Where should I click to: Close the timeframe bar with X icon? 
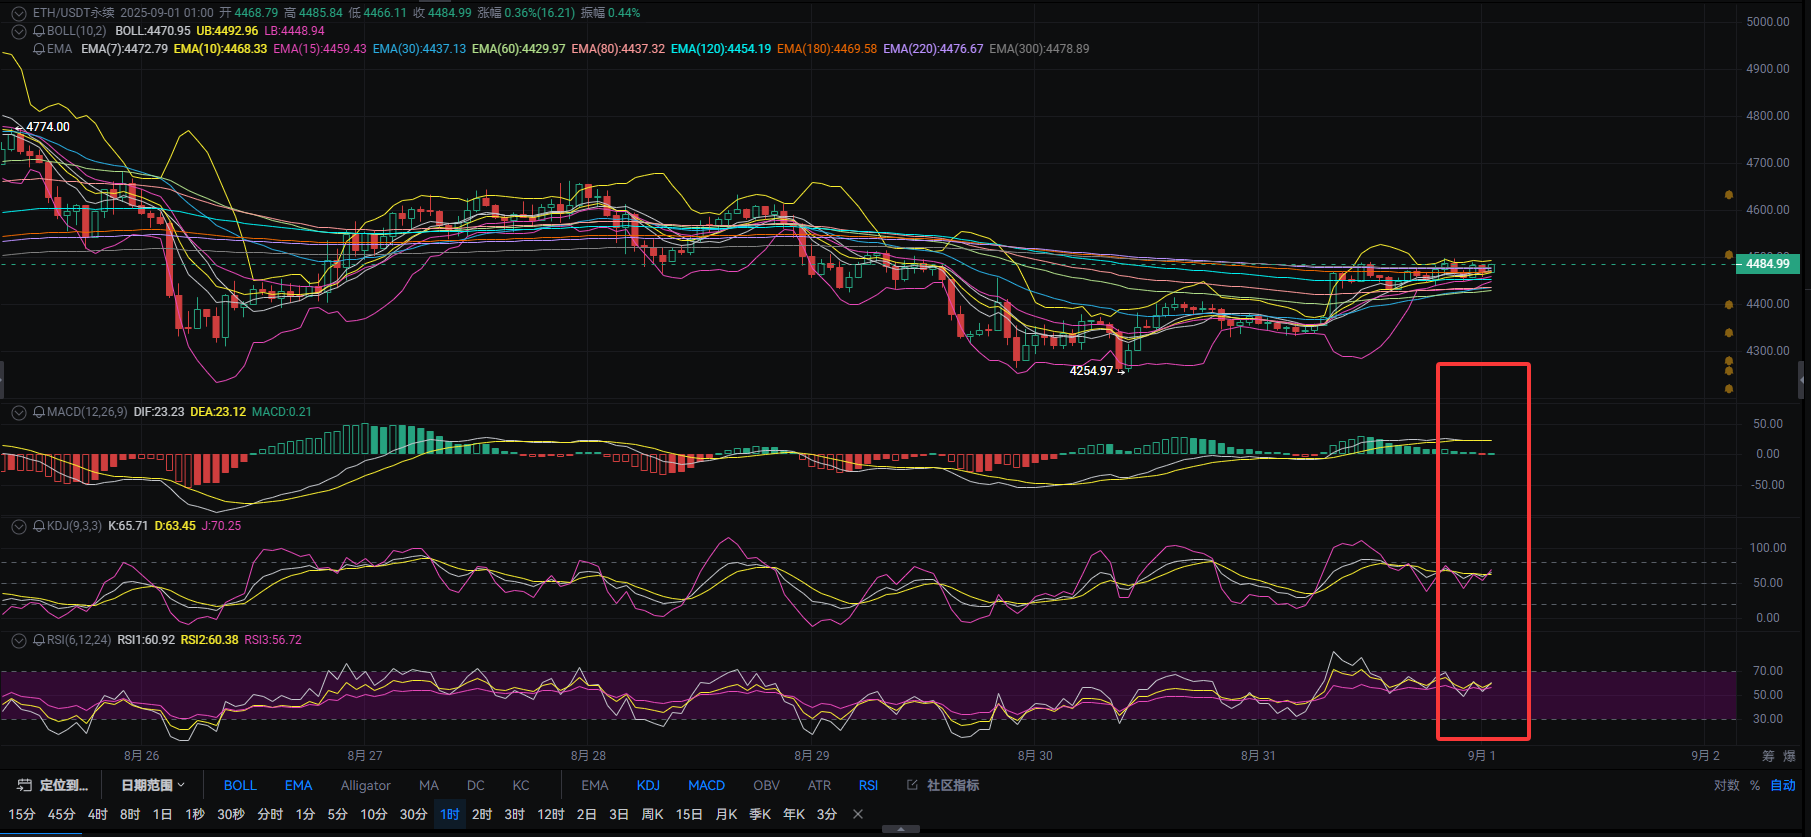858,814
